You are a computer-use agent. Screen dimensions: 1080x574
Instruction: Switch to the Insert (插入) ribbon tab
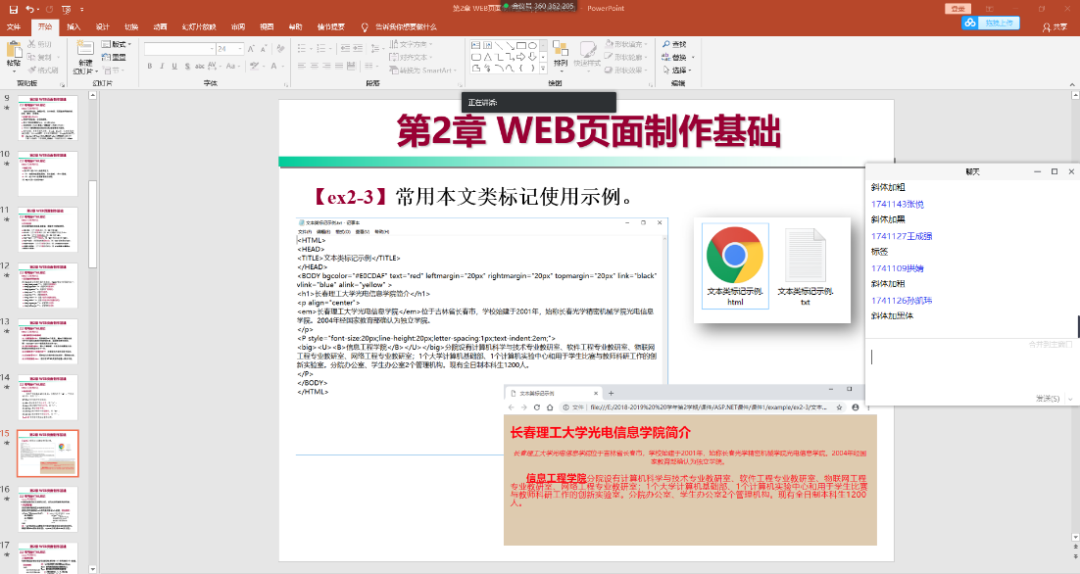pyautogui.click(x=74, y=27)
